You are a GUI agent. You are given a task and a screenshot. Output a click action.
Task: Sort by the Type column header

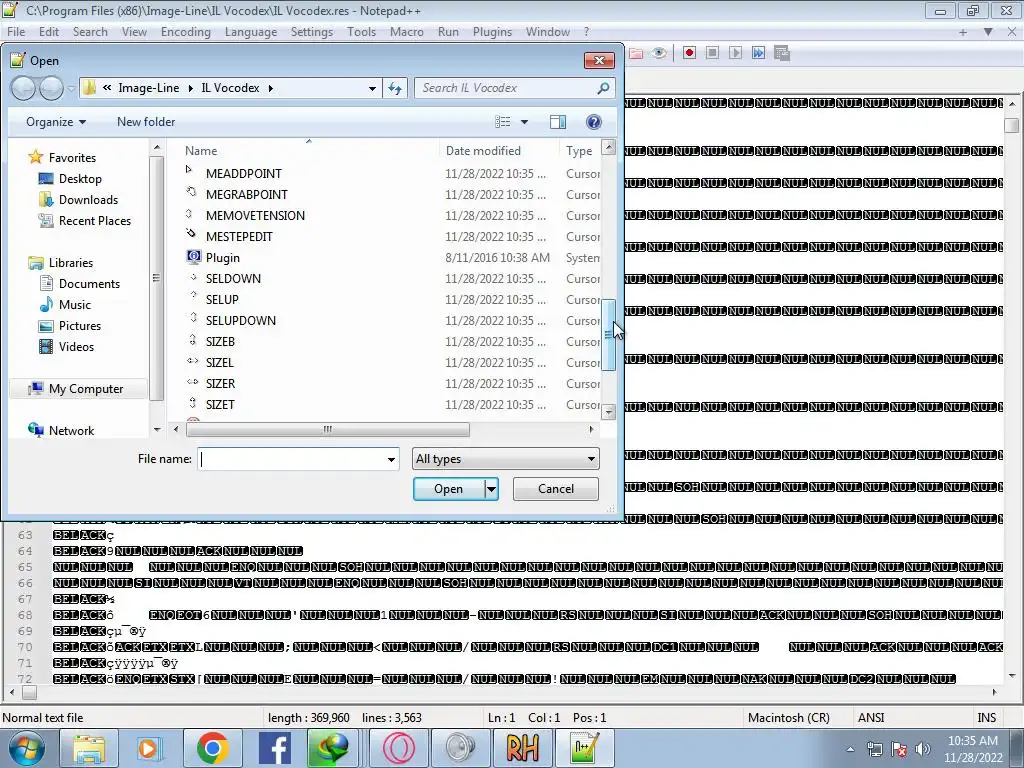point(580,151)
